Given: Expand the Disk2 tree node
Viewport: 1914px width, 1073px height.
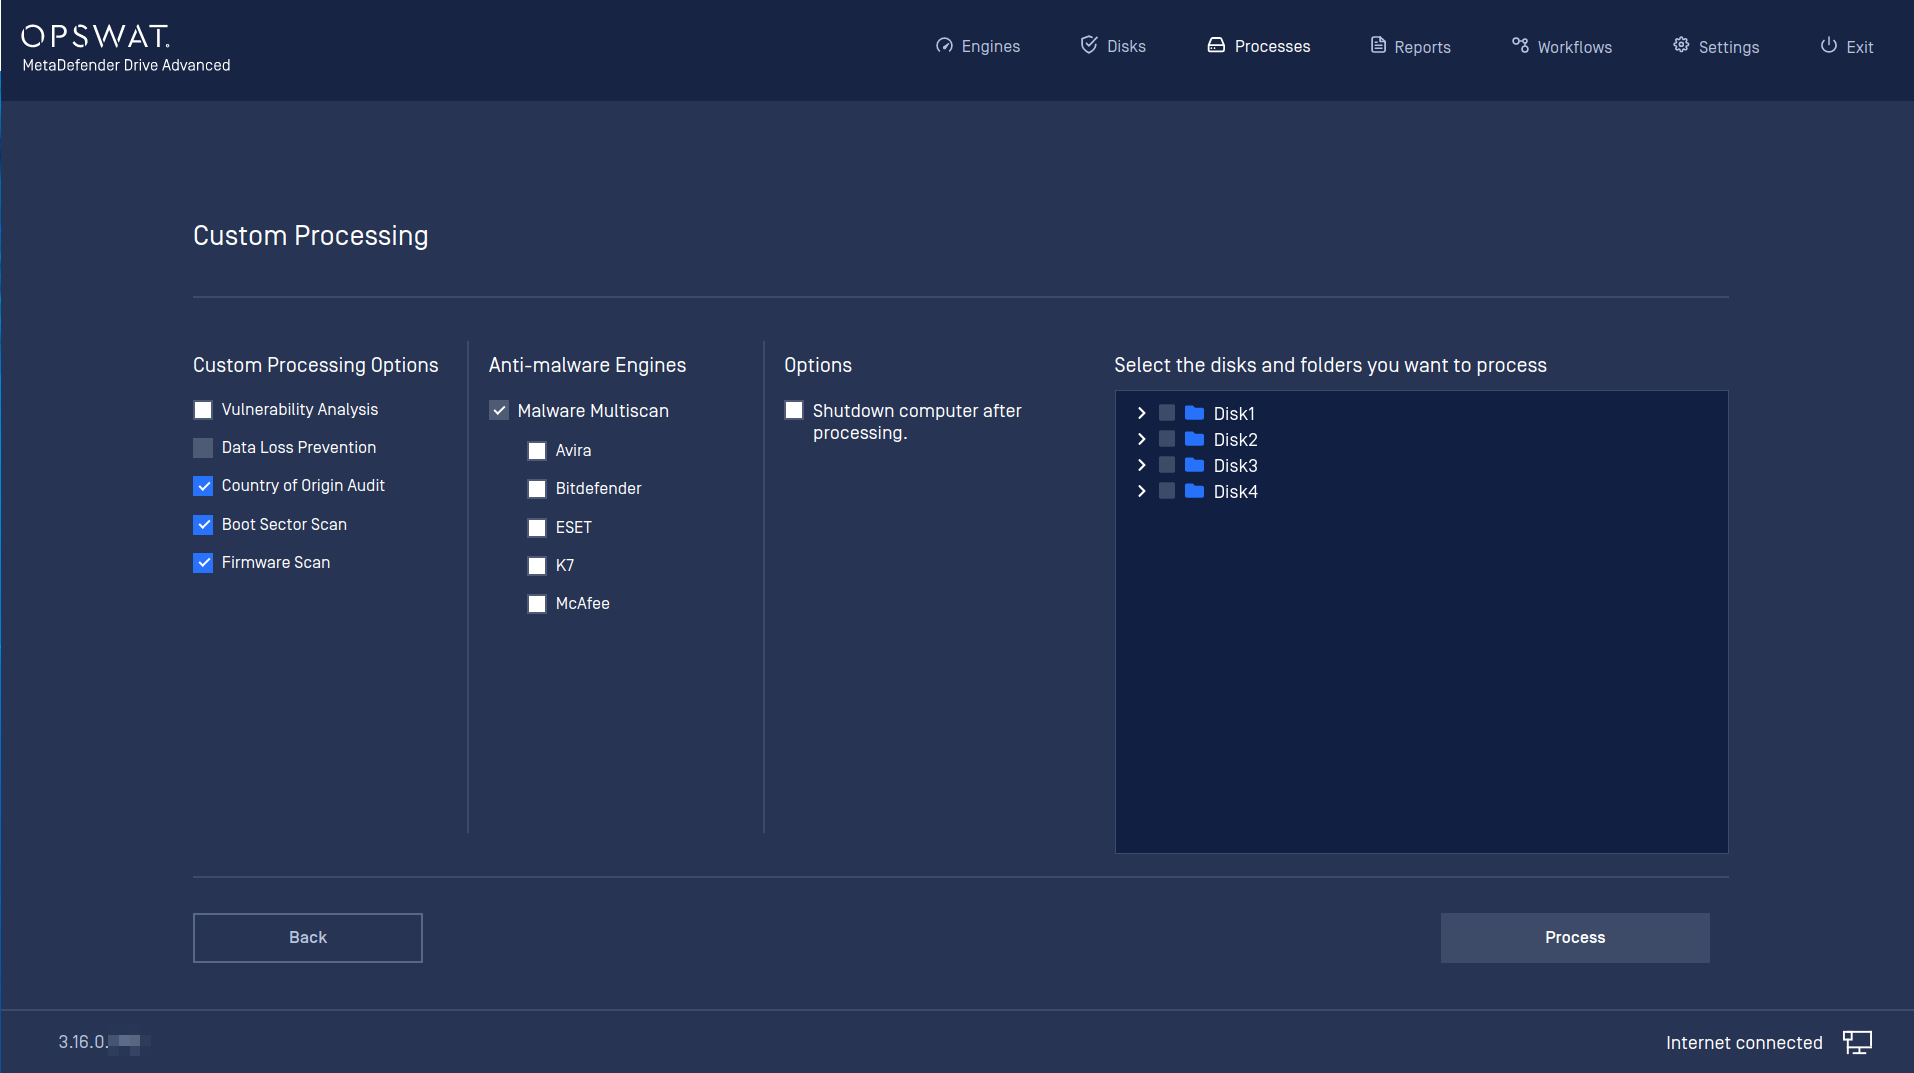Looking at the screenshot, I should [x=1141, y=439].
